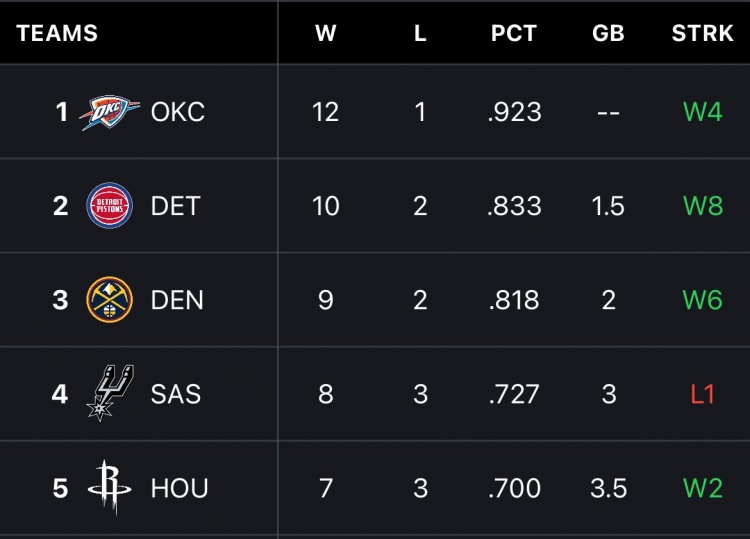Click Houston's 3.5 games back value

[x=608, y=488]
